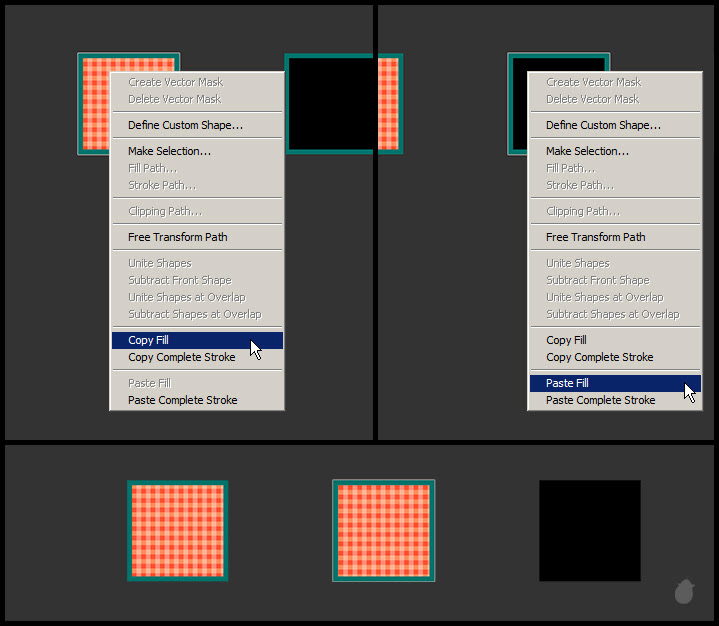
Task: Click Define Custom Shape in left menu
Action: (197, 125)
